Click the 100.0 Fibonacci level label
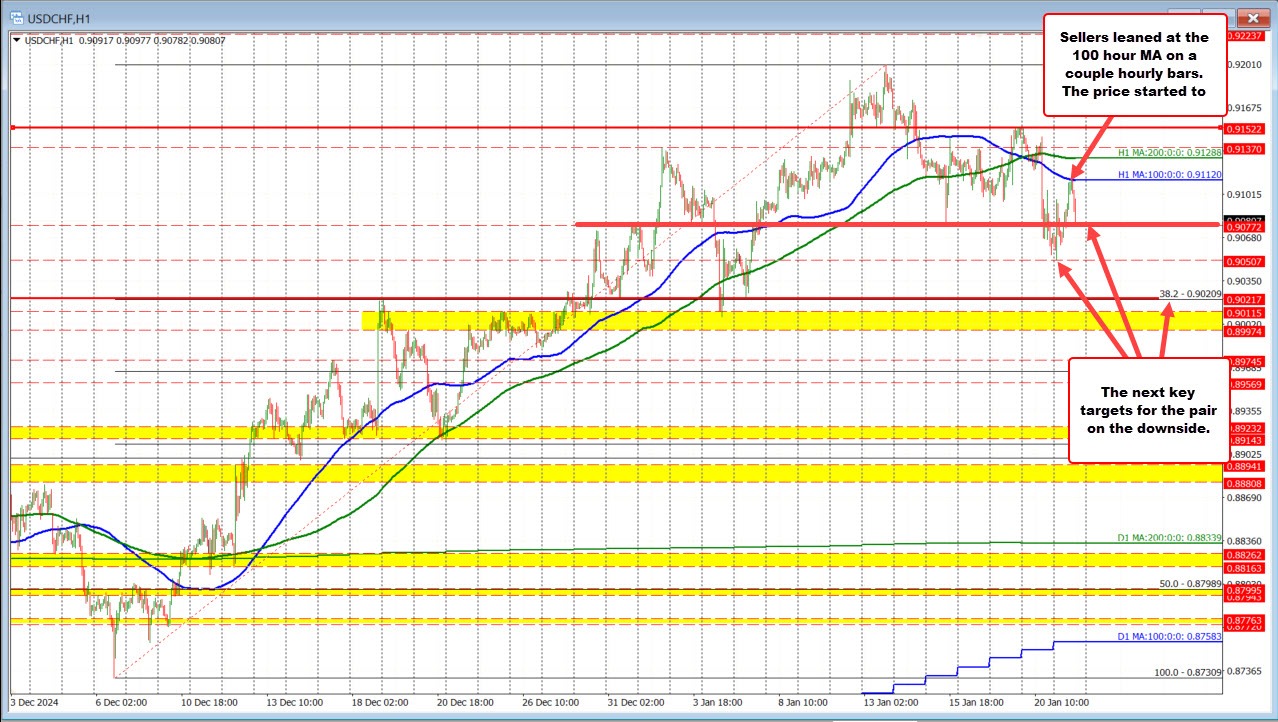 point(1188,673)
